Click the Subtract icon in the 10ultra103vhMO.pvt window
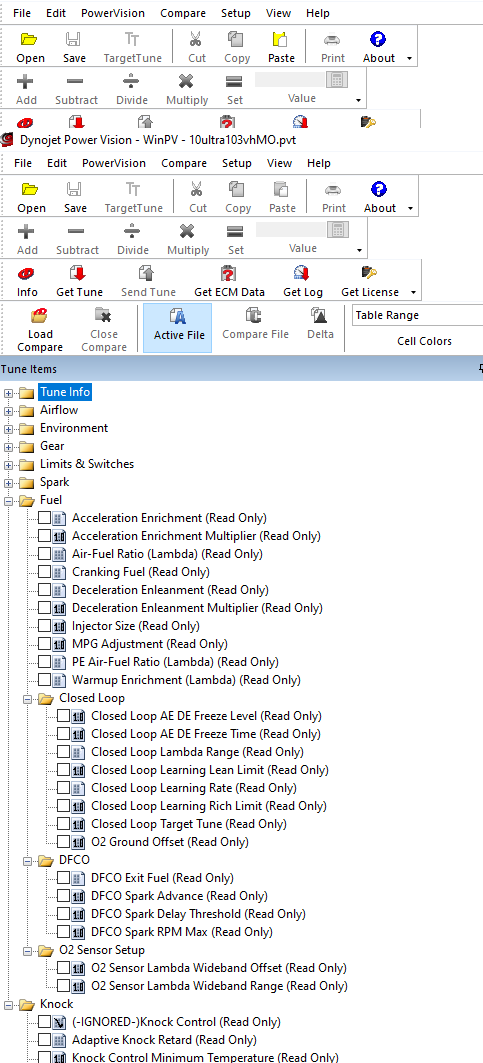The height and width of the screenshot is (1063, 483). (x=76, y=231)
